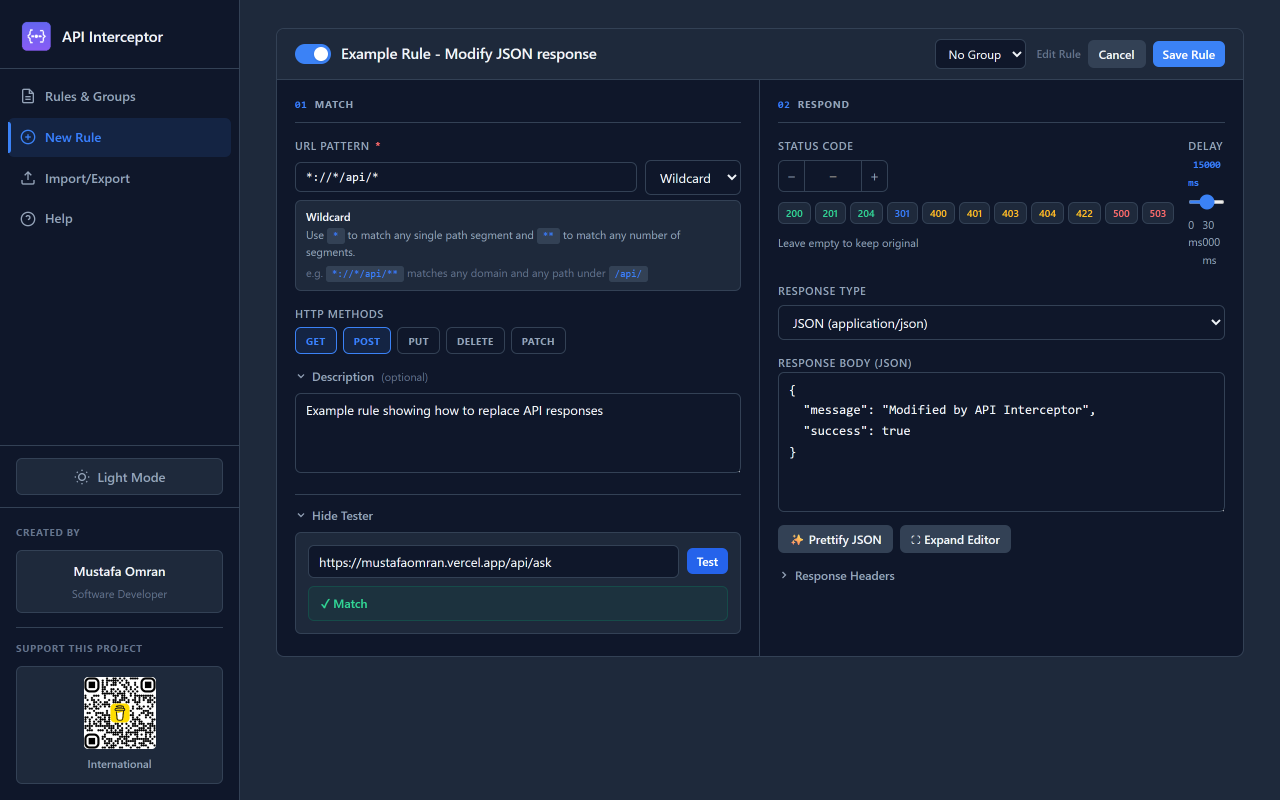Enable the PATCH HTTP method
The height and width of the screenshot is (800, 1280).
pos(538,341)
